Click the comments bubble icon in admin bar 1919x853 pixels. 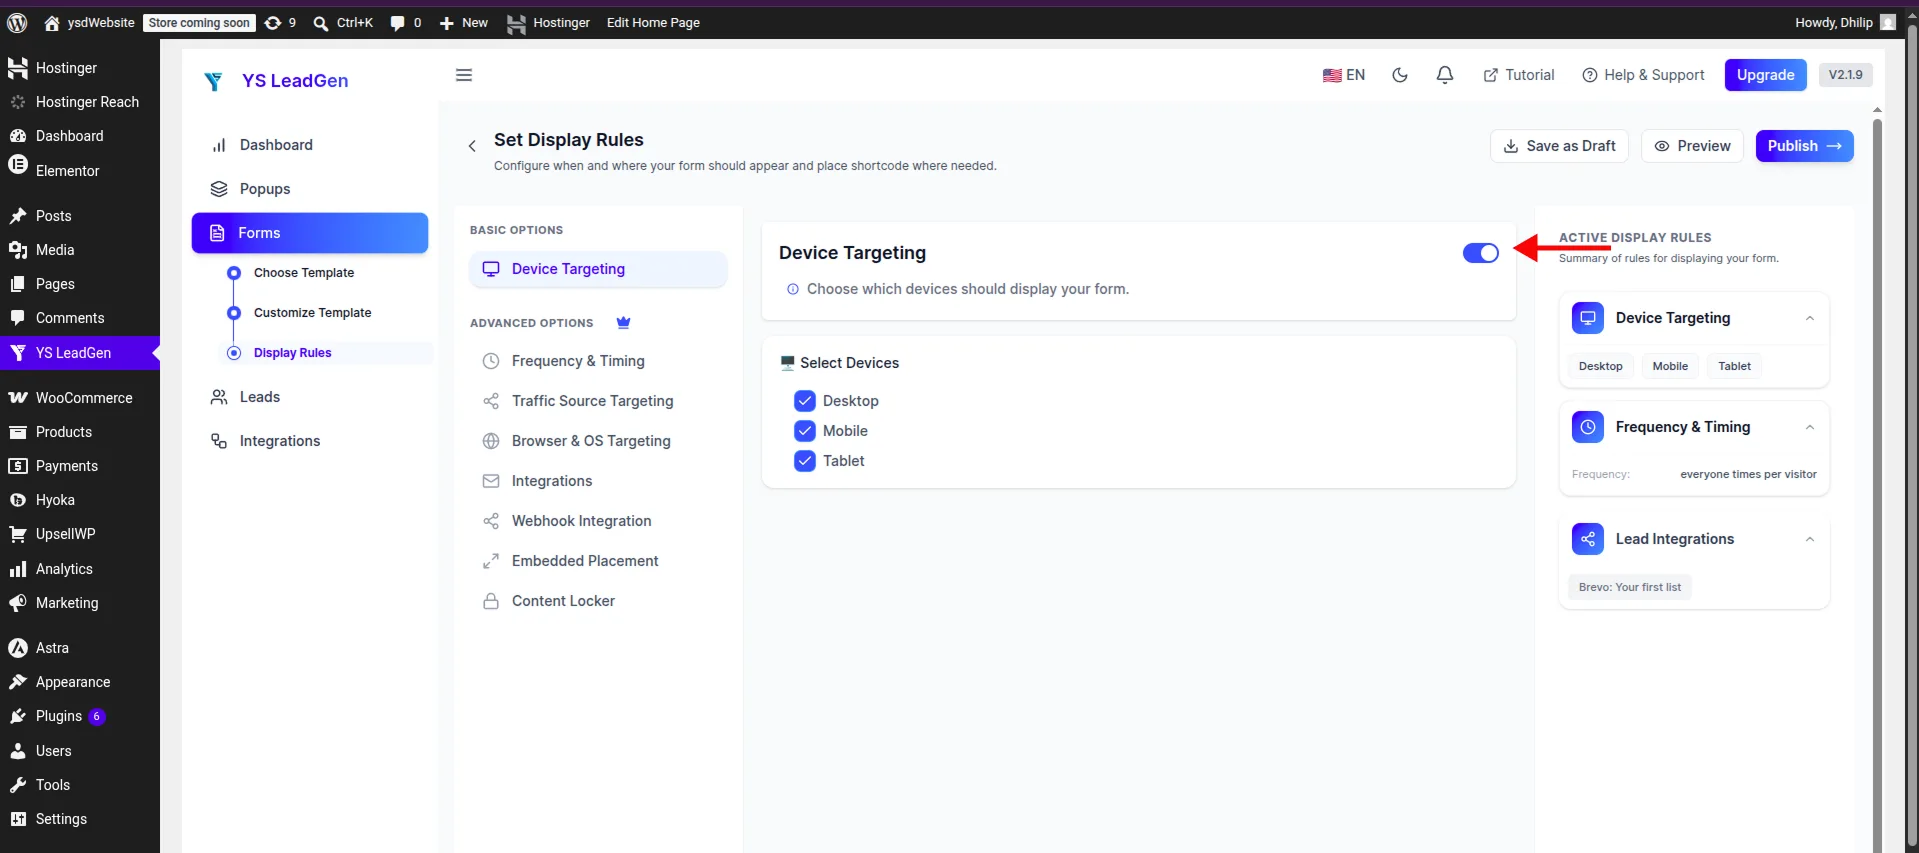pyautogui.click(x=398, y=23)
